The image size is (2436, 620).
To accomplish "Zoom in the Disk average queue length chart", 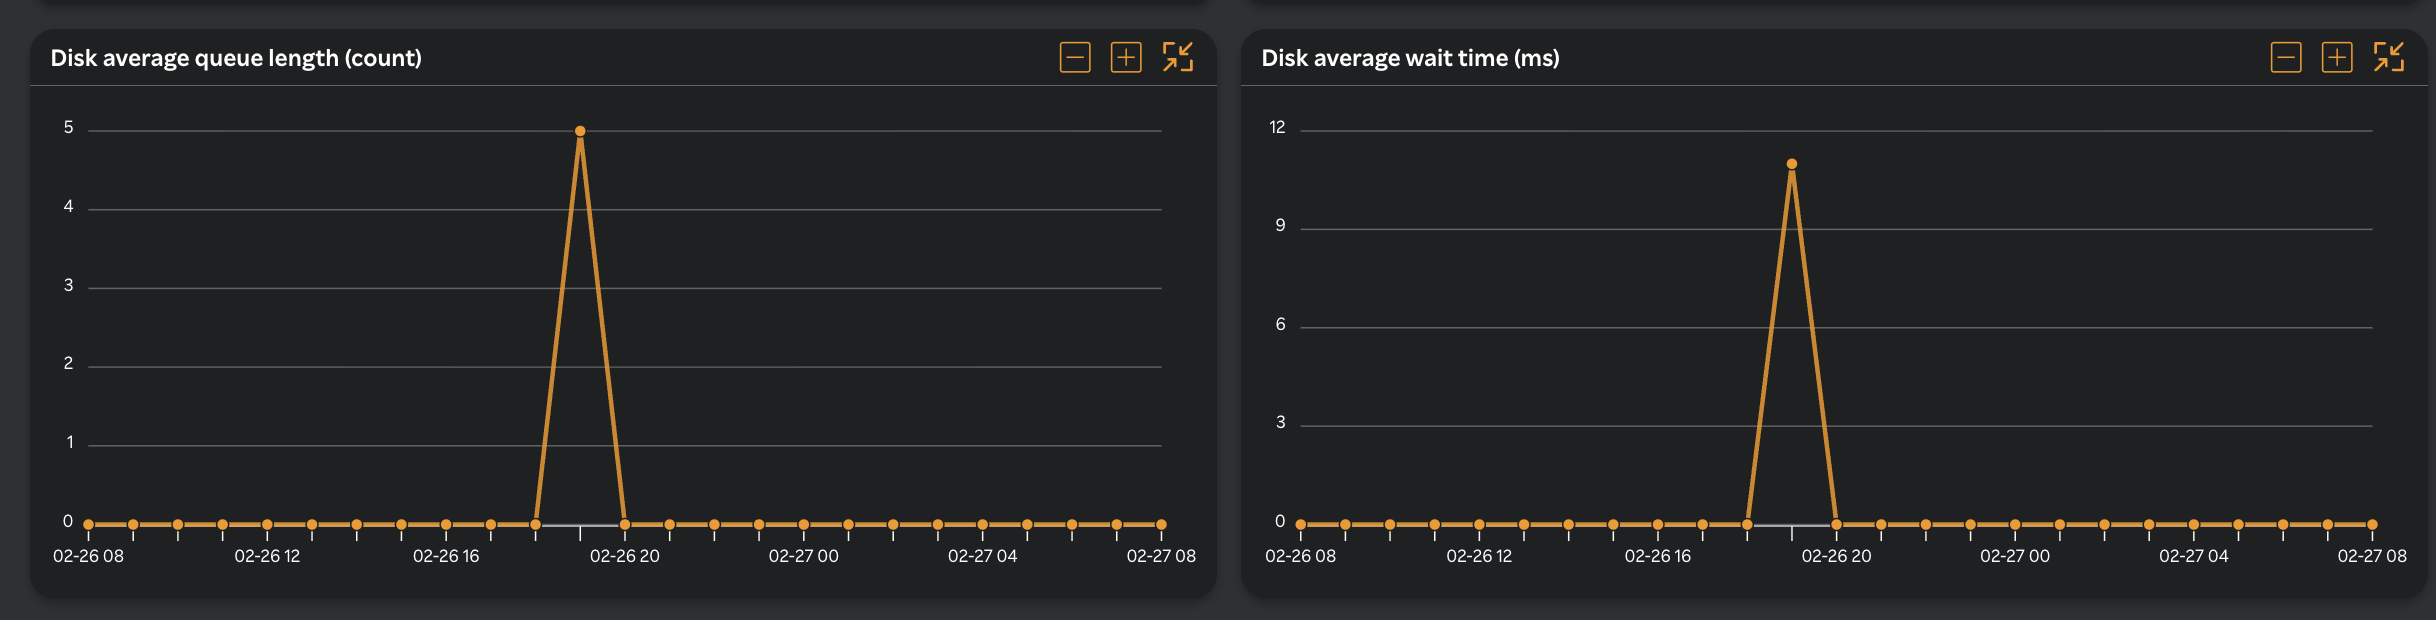I will 1126,58.
